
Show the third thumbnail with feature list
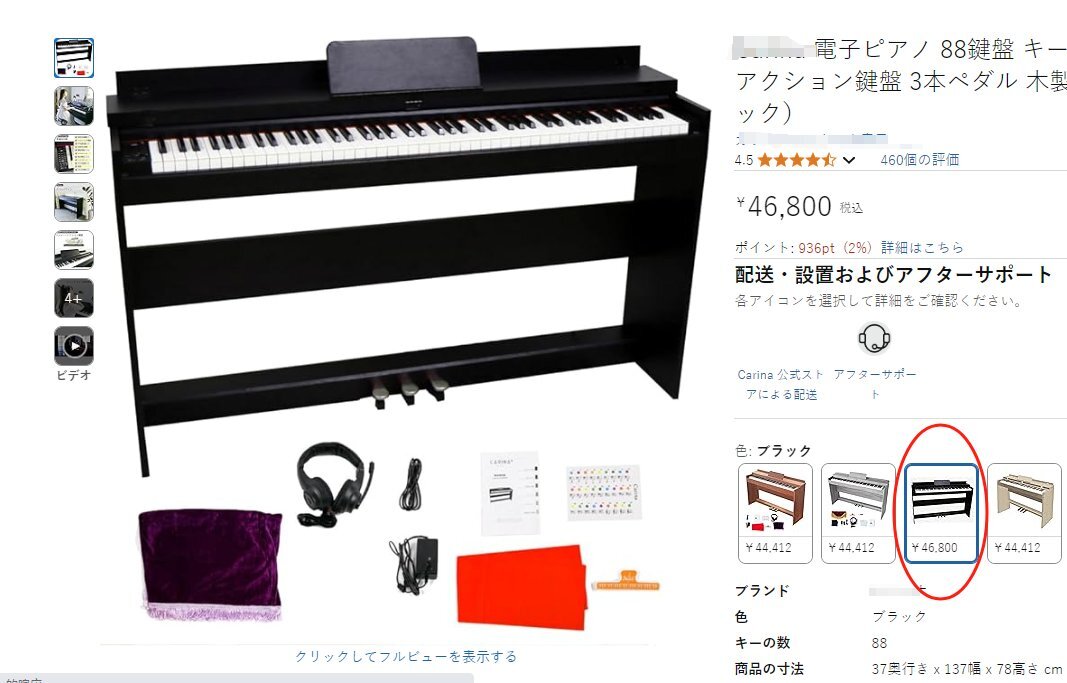click(73, 154)
